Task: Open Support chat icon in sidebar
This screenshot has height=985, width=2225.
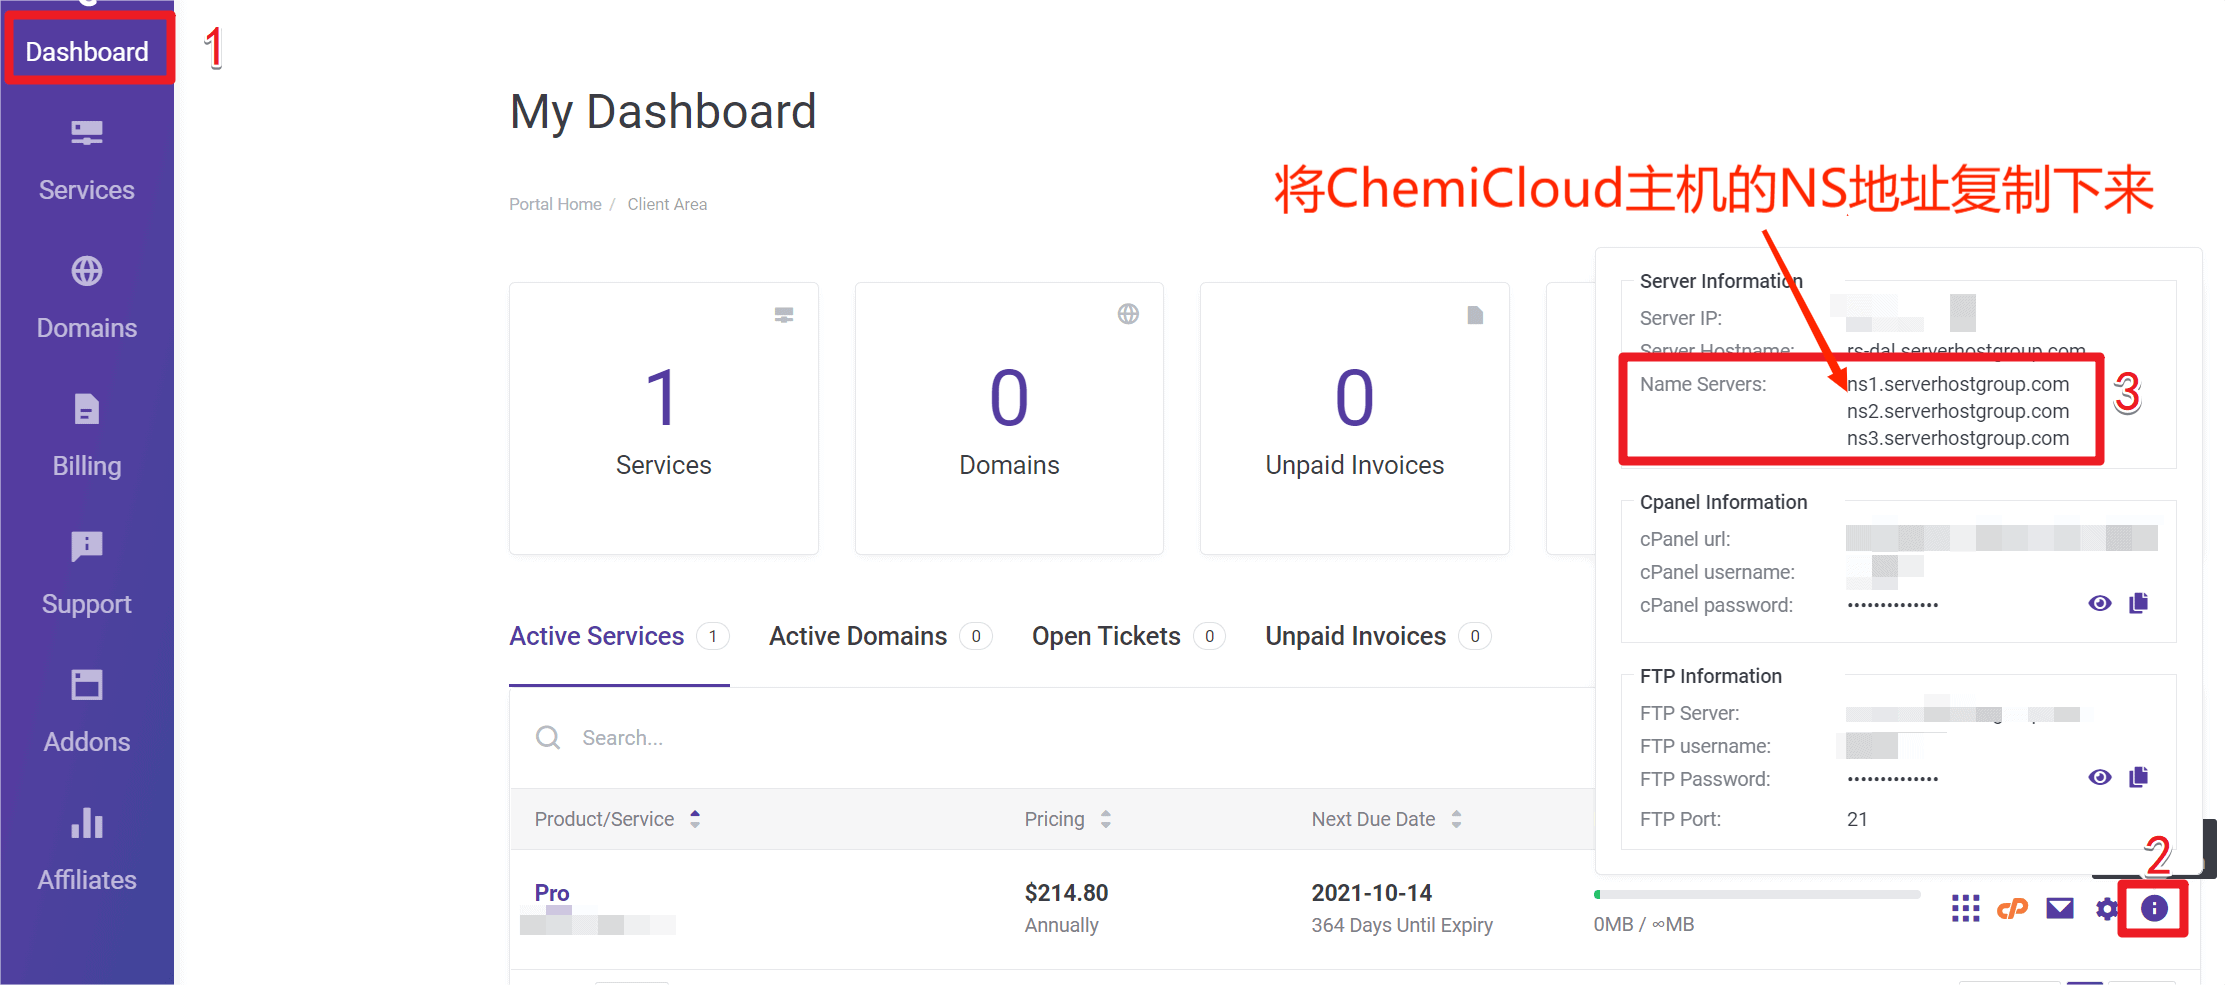Action: (x=87, y=547)
